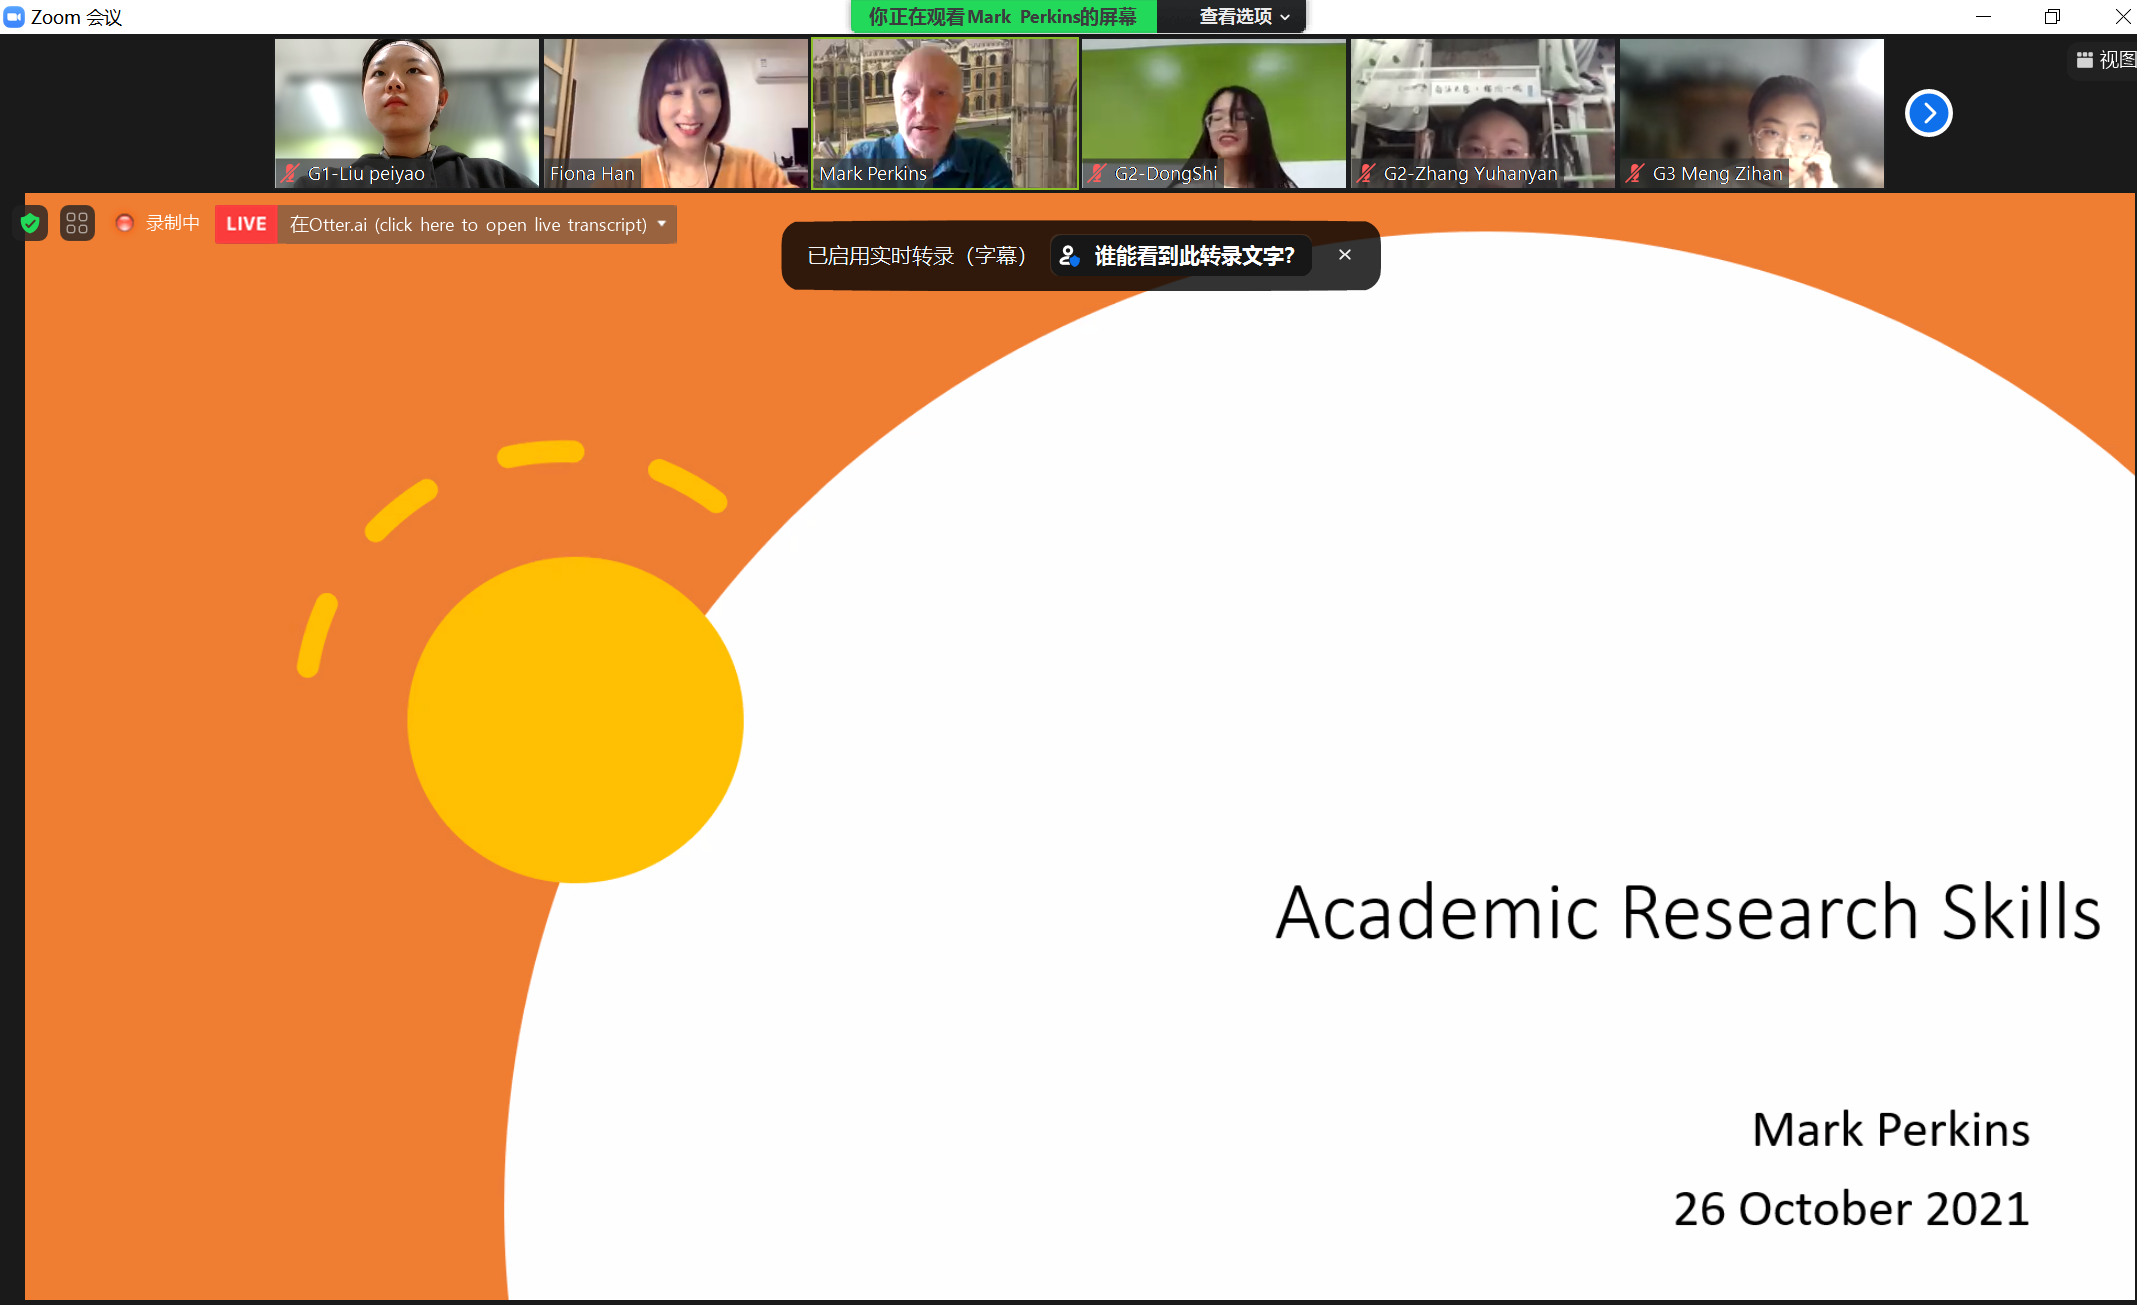Click the red LIVE badge
Viewport: 2137px width, 1305px height.
click(x=246, y=224)
